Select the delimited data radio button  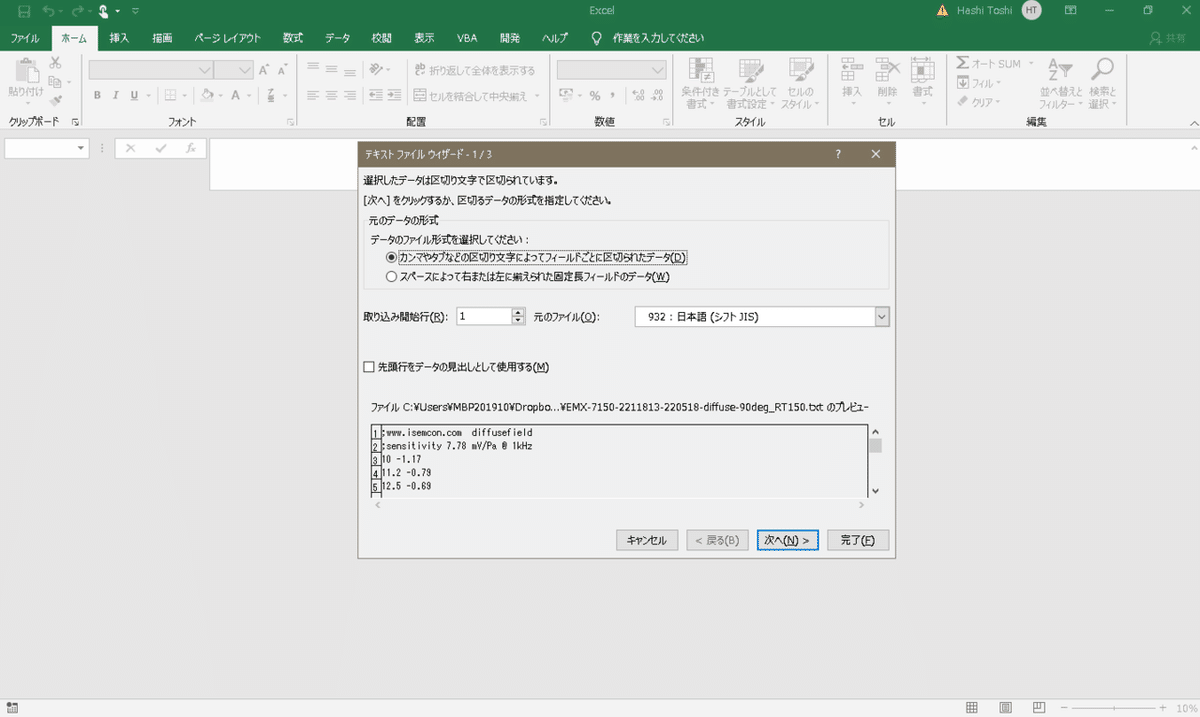(391, 258)
